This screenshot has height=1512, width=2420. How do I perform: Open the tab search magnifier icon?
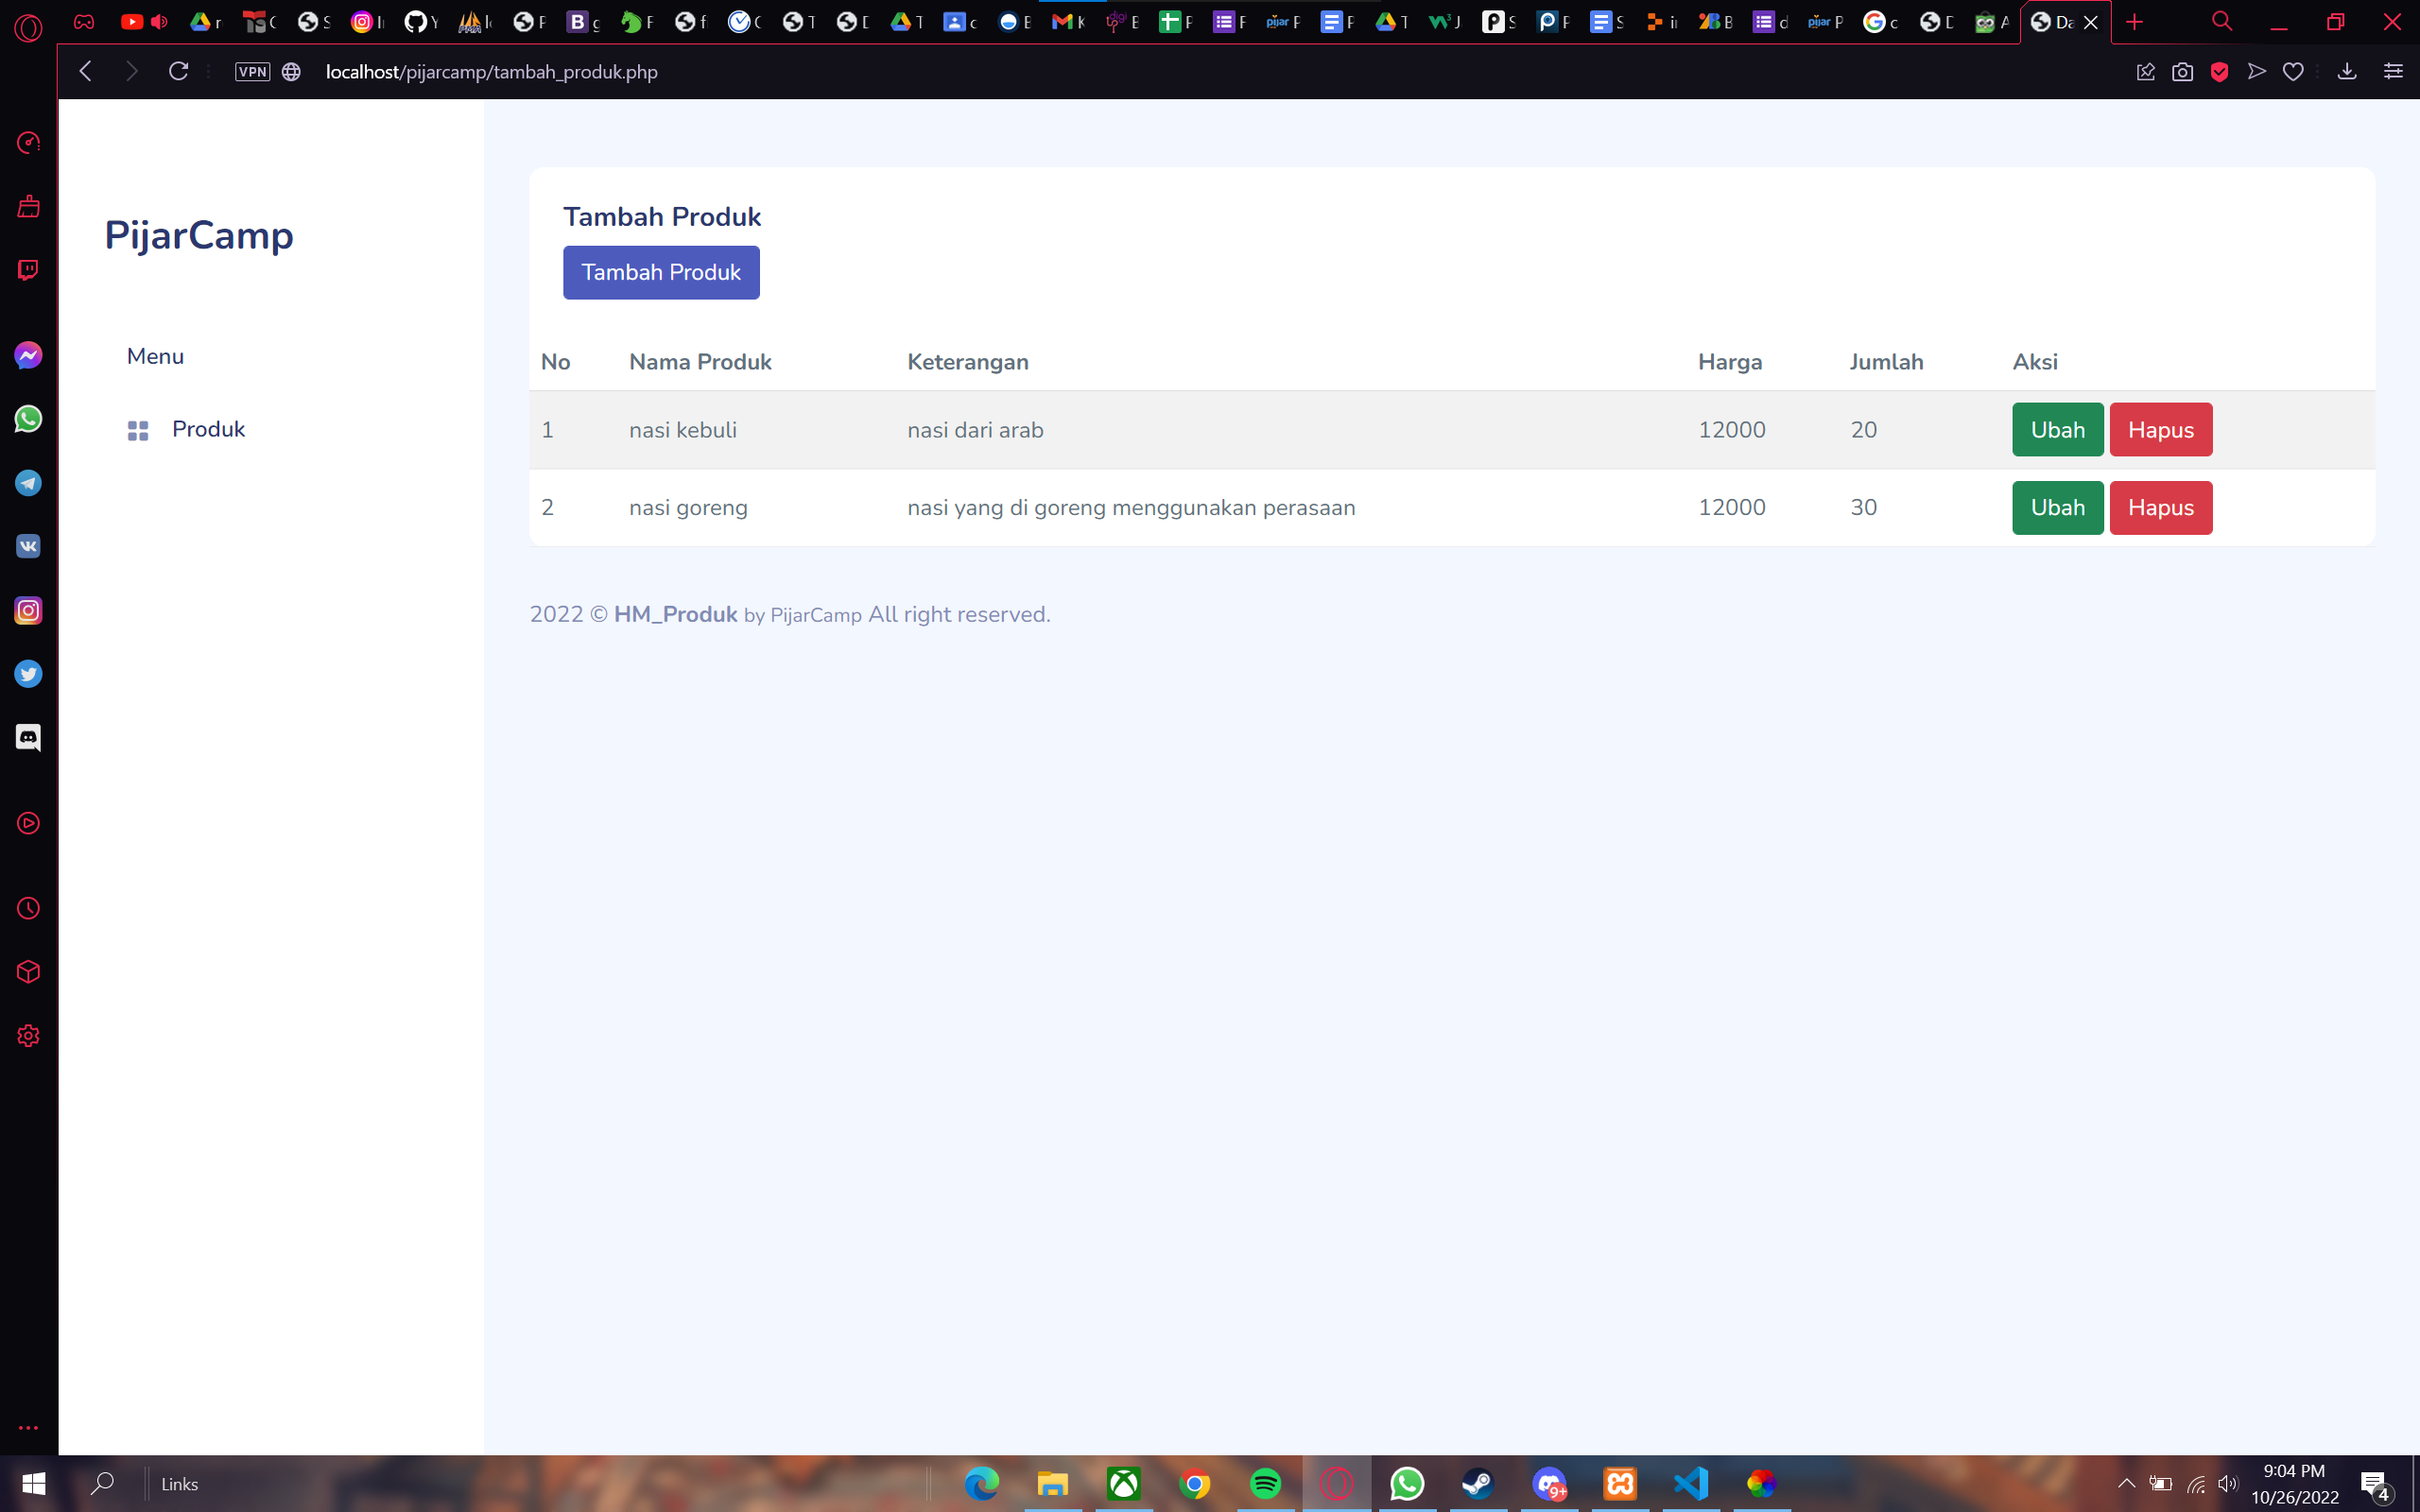click(2221, 22)
